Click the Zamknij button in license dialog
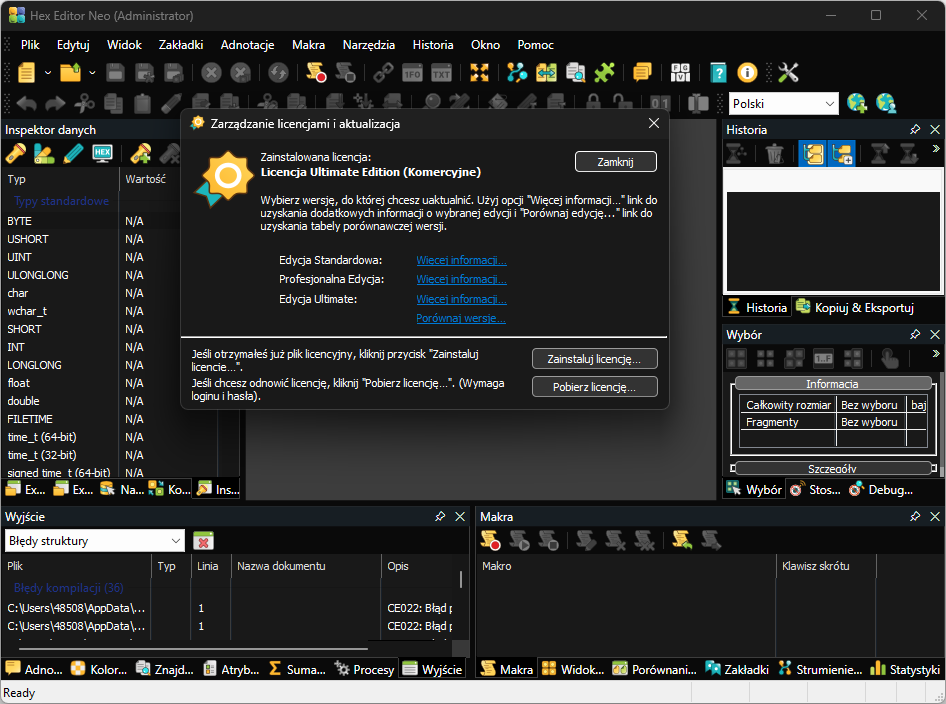Image resolution: width=946 pixels, height=704 pixels. [x=615, y=162]
